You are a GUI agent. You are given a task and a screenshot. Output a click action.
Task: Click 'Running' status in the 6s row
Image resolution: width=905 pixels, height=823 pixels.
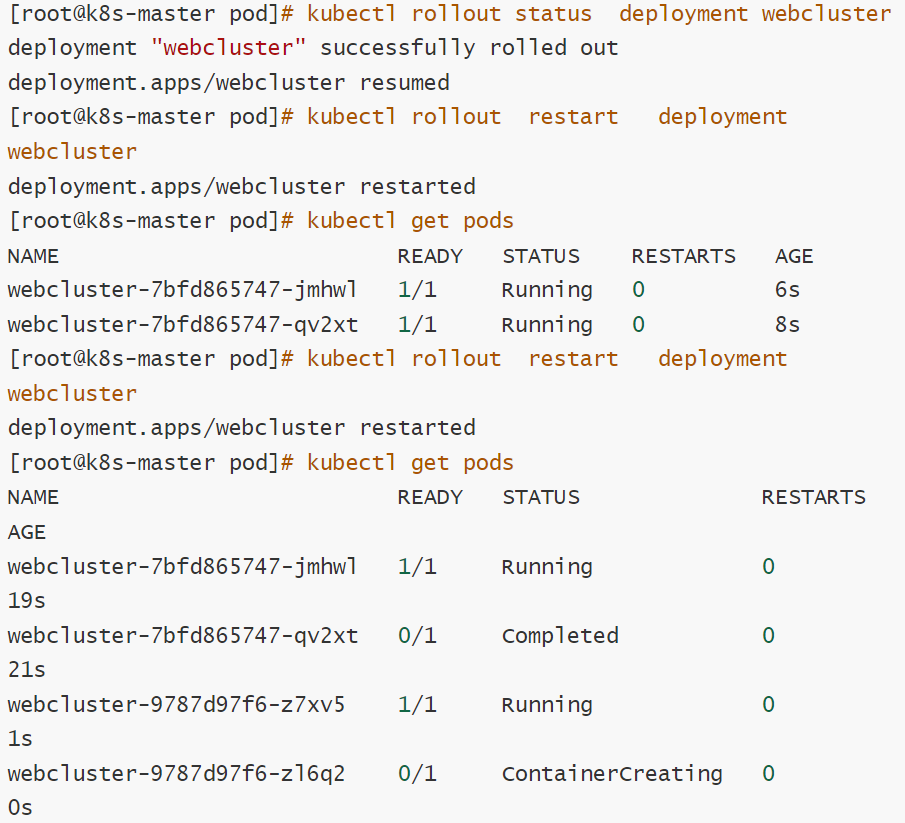[547, 290]
